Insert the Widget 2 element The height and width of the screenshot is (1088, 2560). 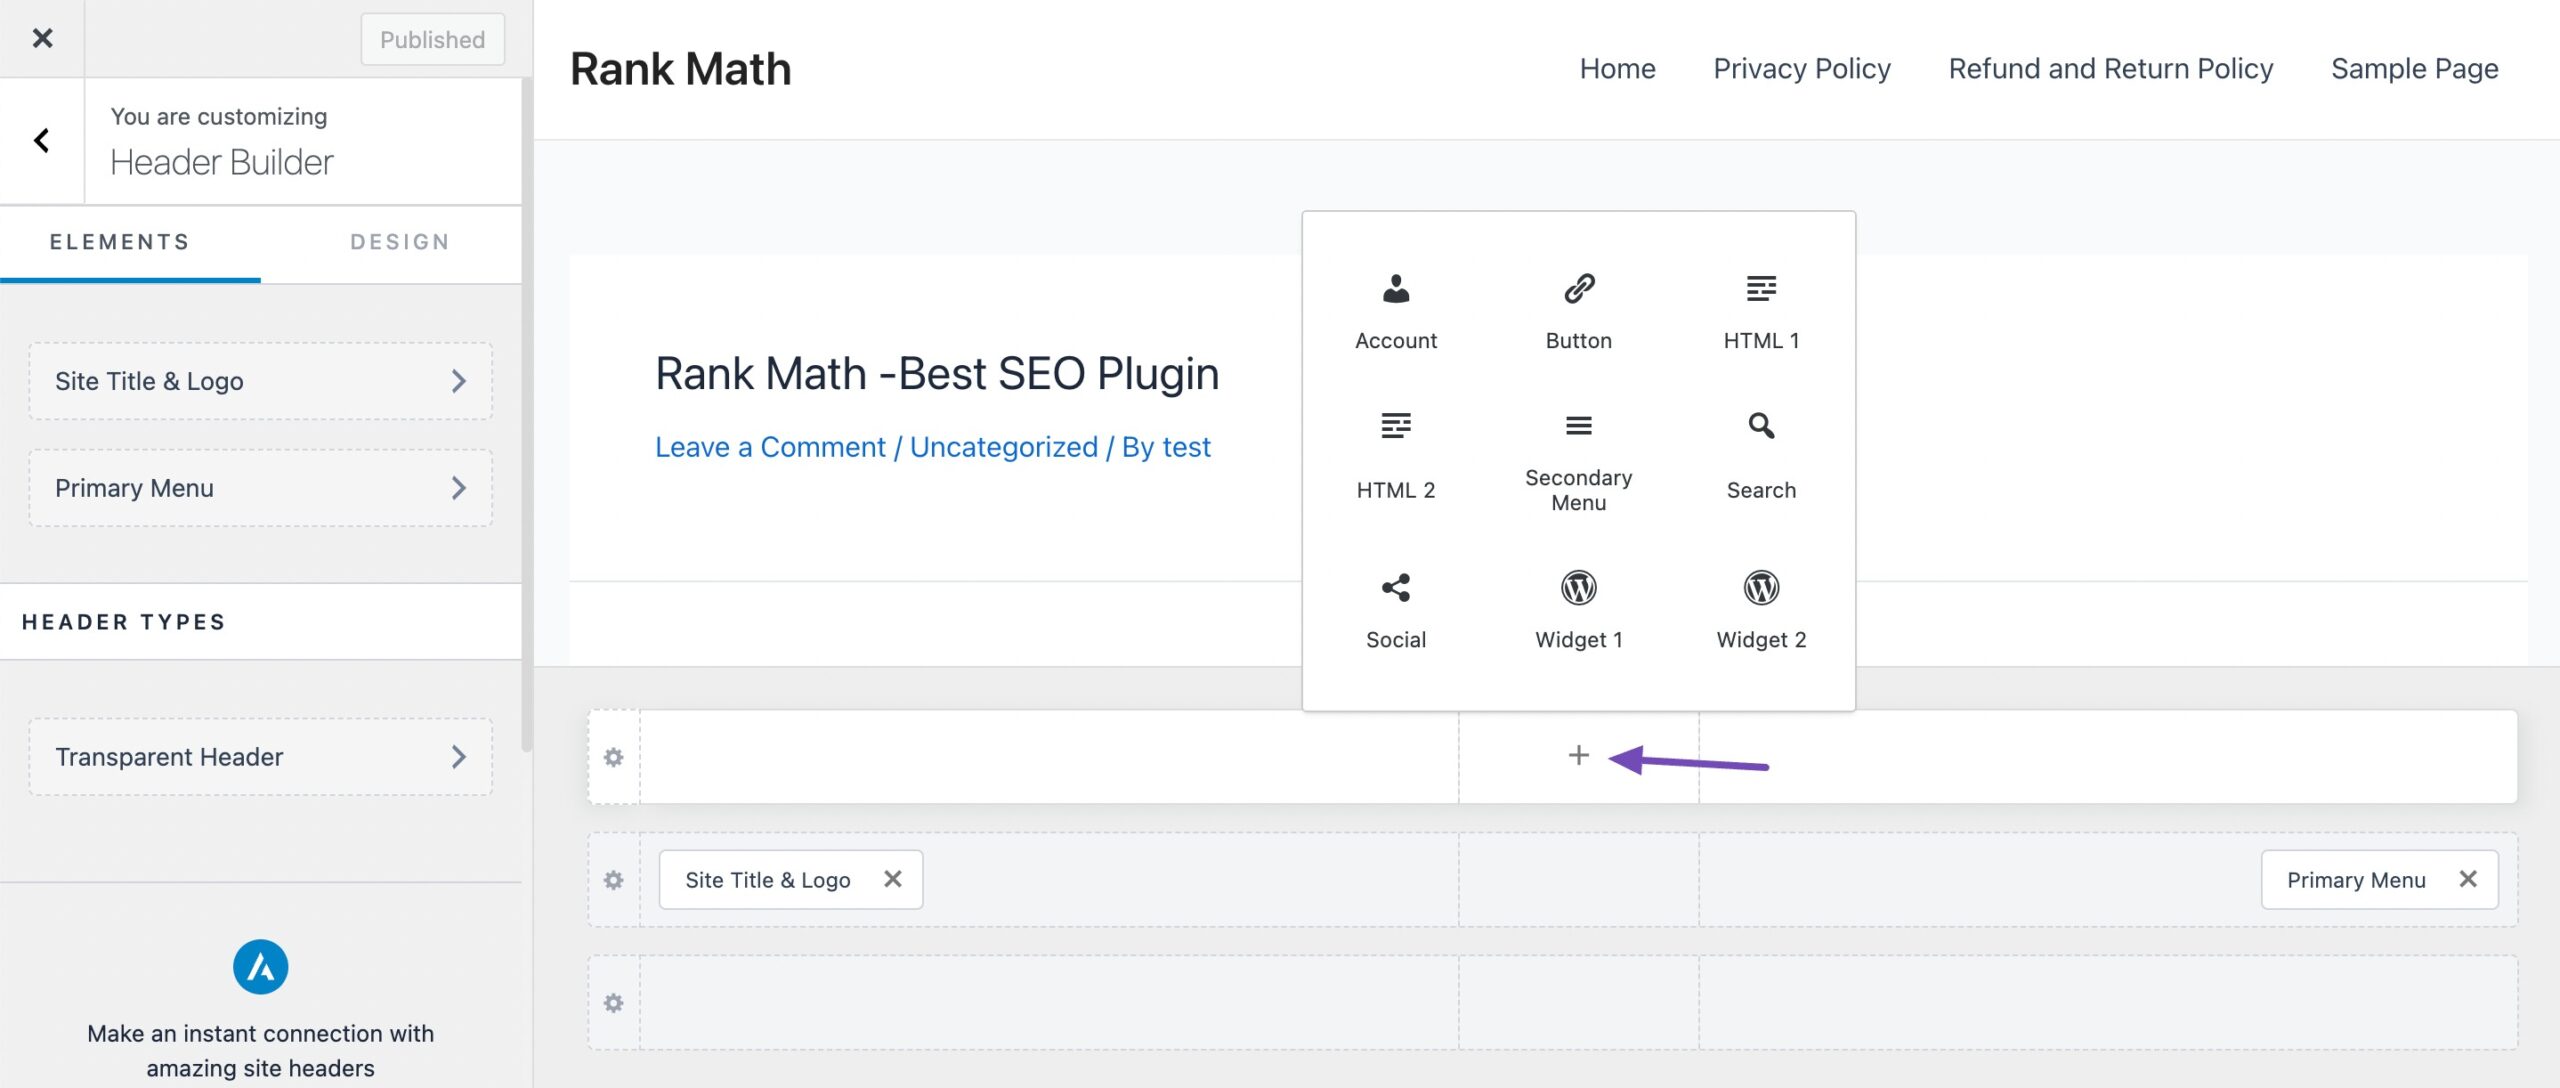coord(1761,611)
